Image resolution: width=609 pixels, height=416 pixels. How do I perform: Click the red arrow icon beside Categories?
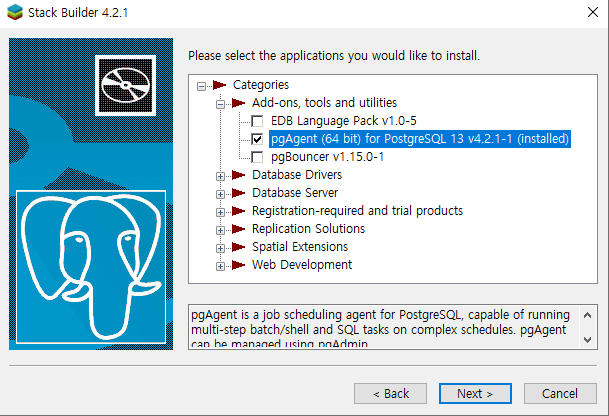219,85
